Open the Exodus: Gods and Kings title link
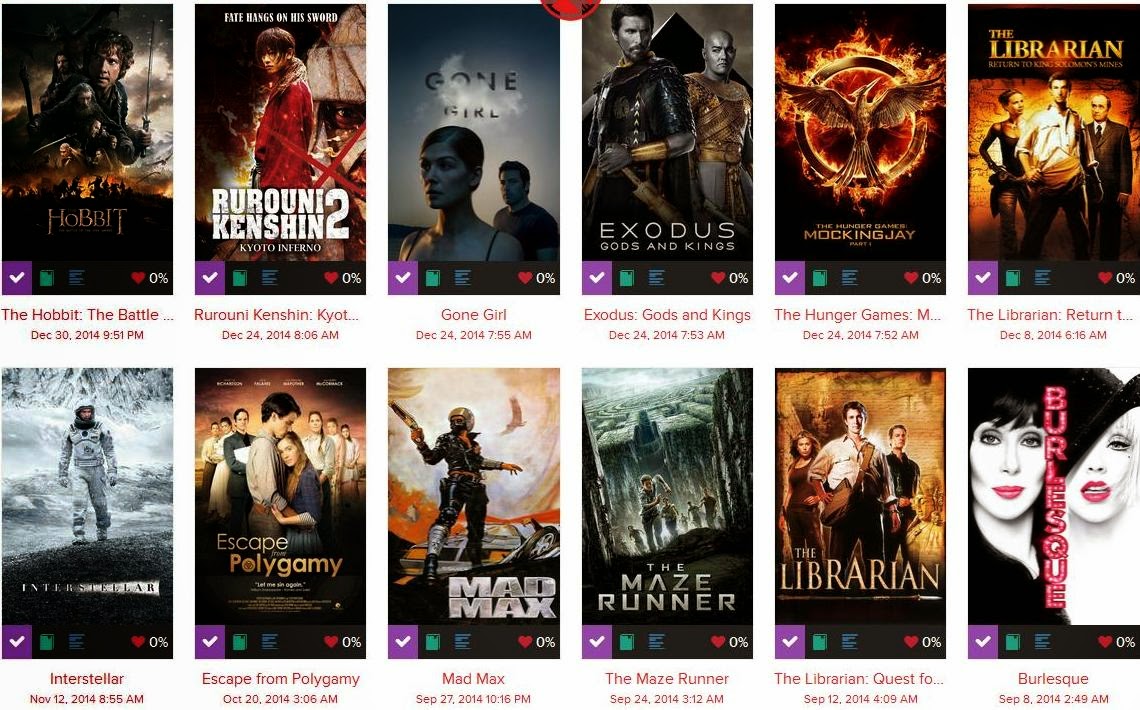Screen dimensions: 1140x710 pyautogui.click(x=667, y=315)
